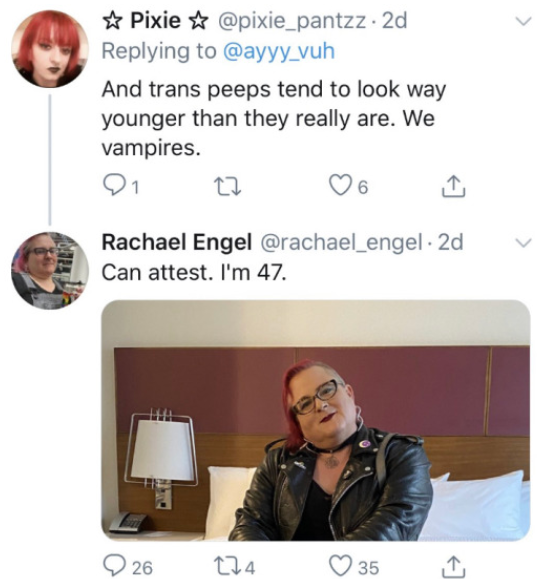Viewport: 539px width, 579px height.
Task: Click the Pixie display name
Action: point(155,20)
